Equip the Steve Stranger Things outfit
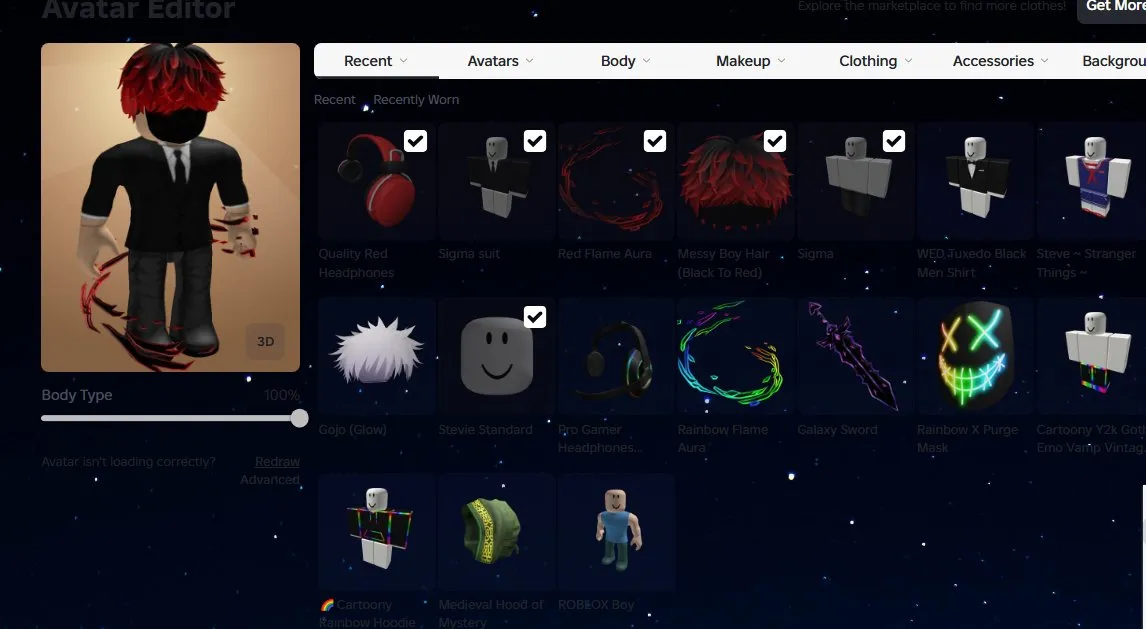The width and height of the screenshot is (1146, 629). point(1091,181)
